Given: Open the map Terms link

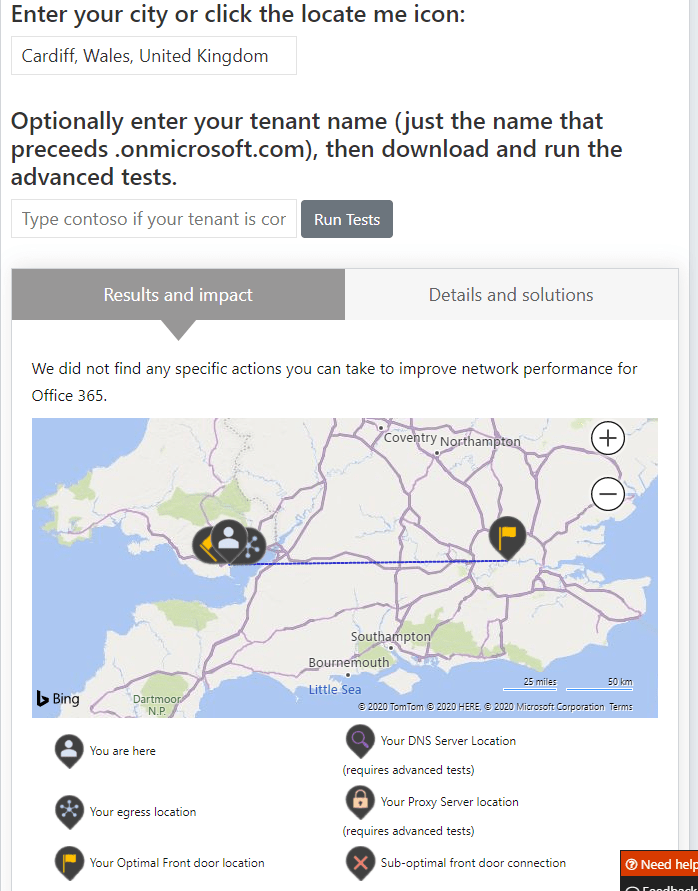Looking at the screenshot, I should (x=621, y=707).
